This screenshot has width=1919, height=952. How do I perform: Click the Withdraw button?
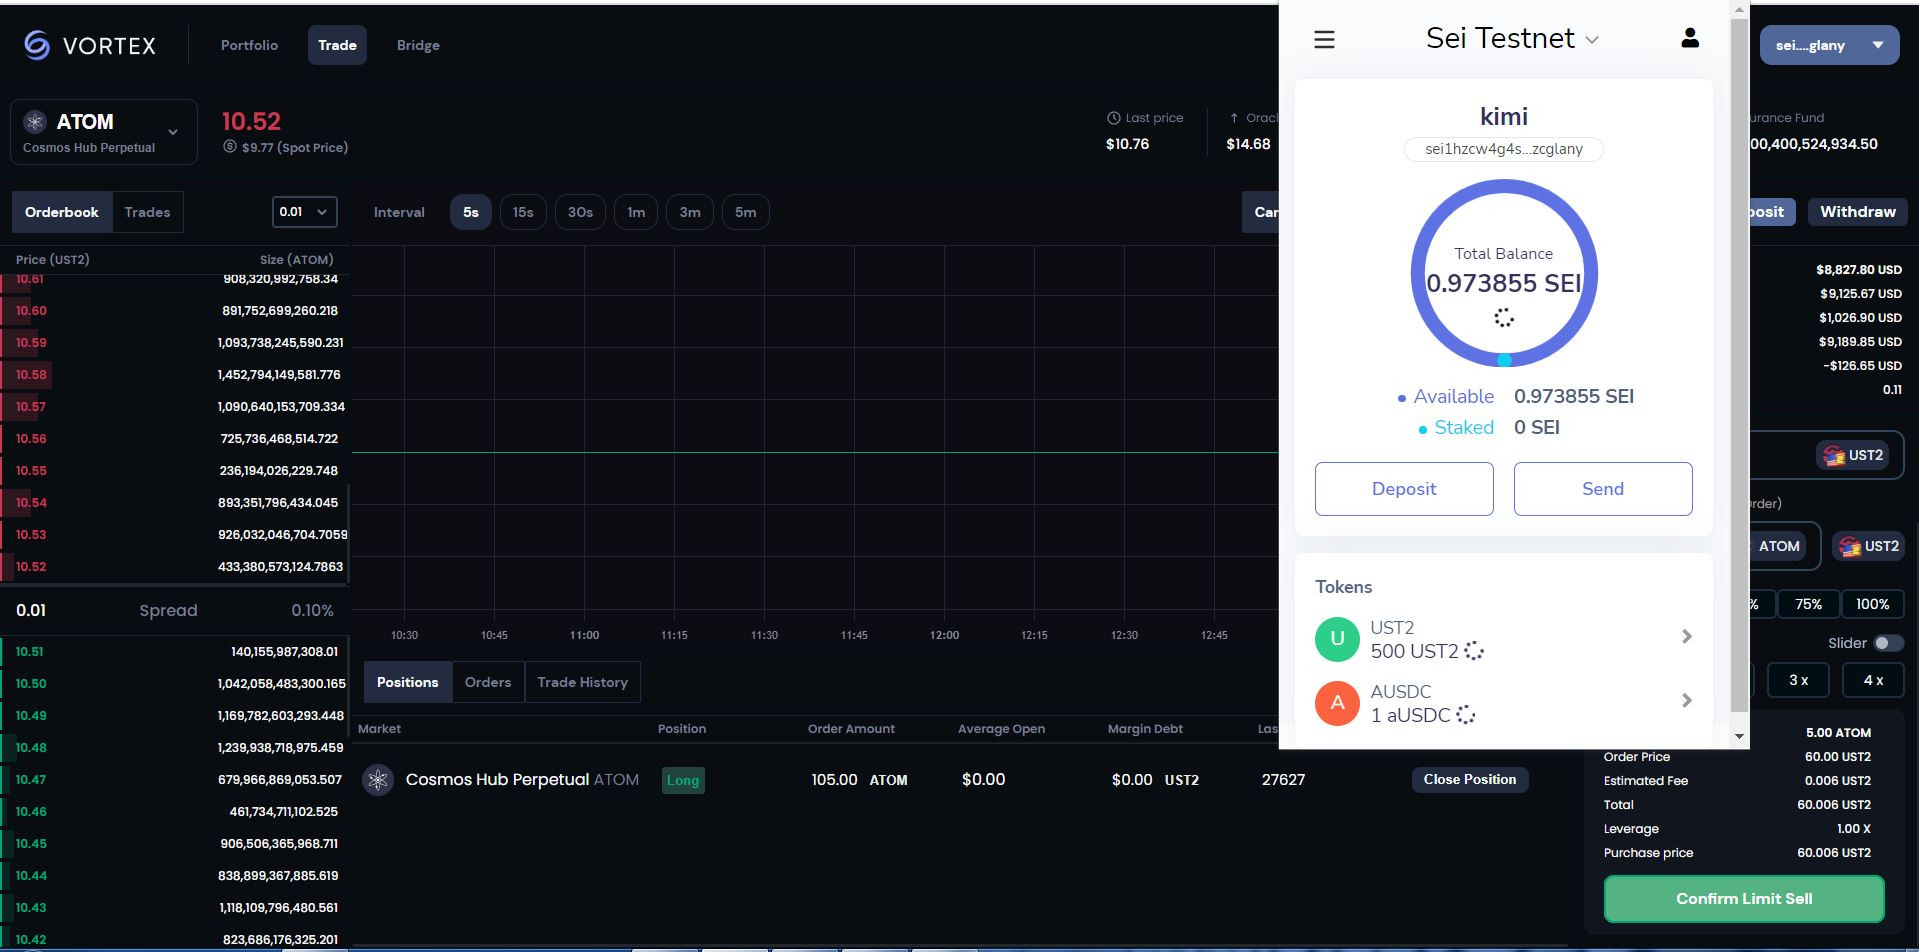pyautogui.click(x=1858, y=212)
